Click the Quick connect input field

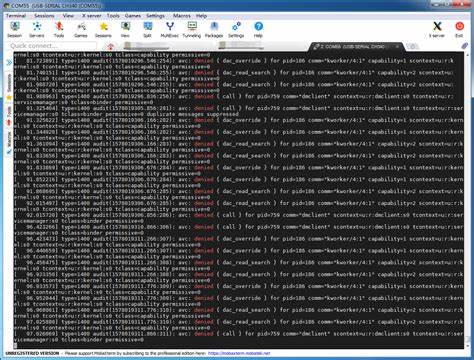(52, 46)
